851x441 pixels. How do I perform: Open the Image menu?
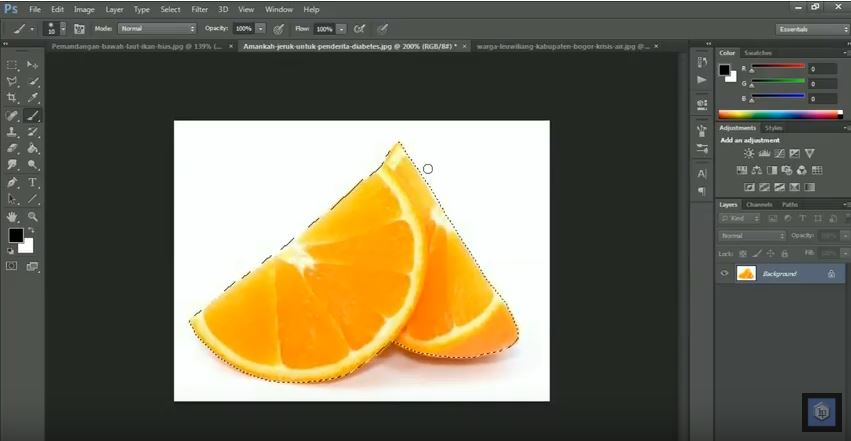[84, 9]
